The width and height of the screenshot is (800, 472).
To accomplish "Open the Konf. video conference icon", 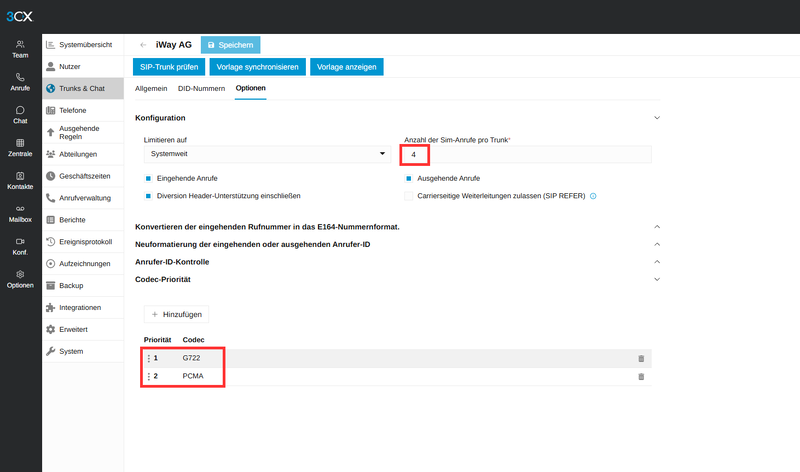I will [x=20, y=241].
